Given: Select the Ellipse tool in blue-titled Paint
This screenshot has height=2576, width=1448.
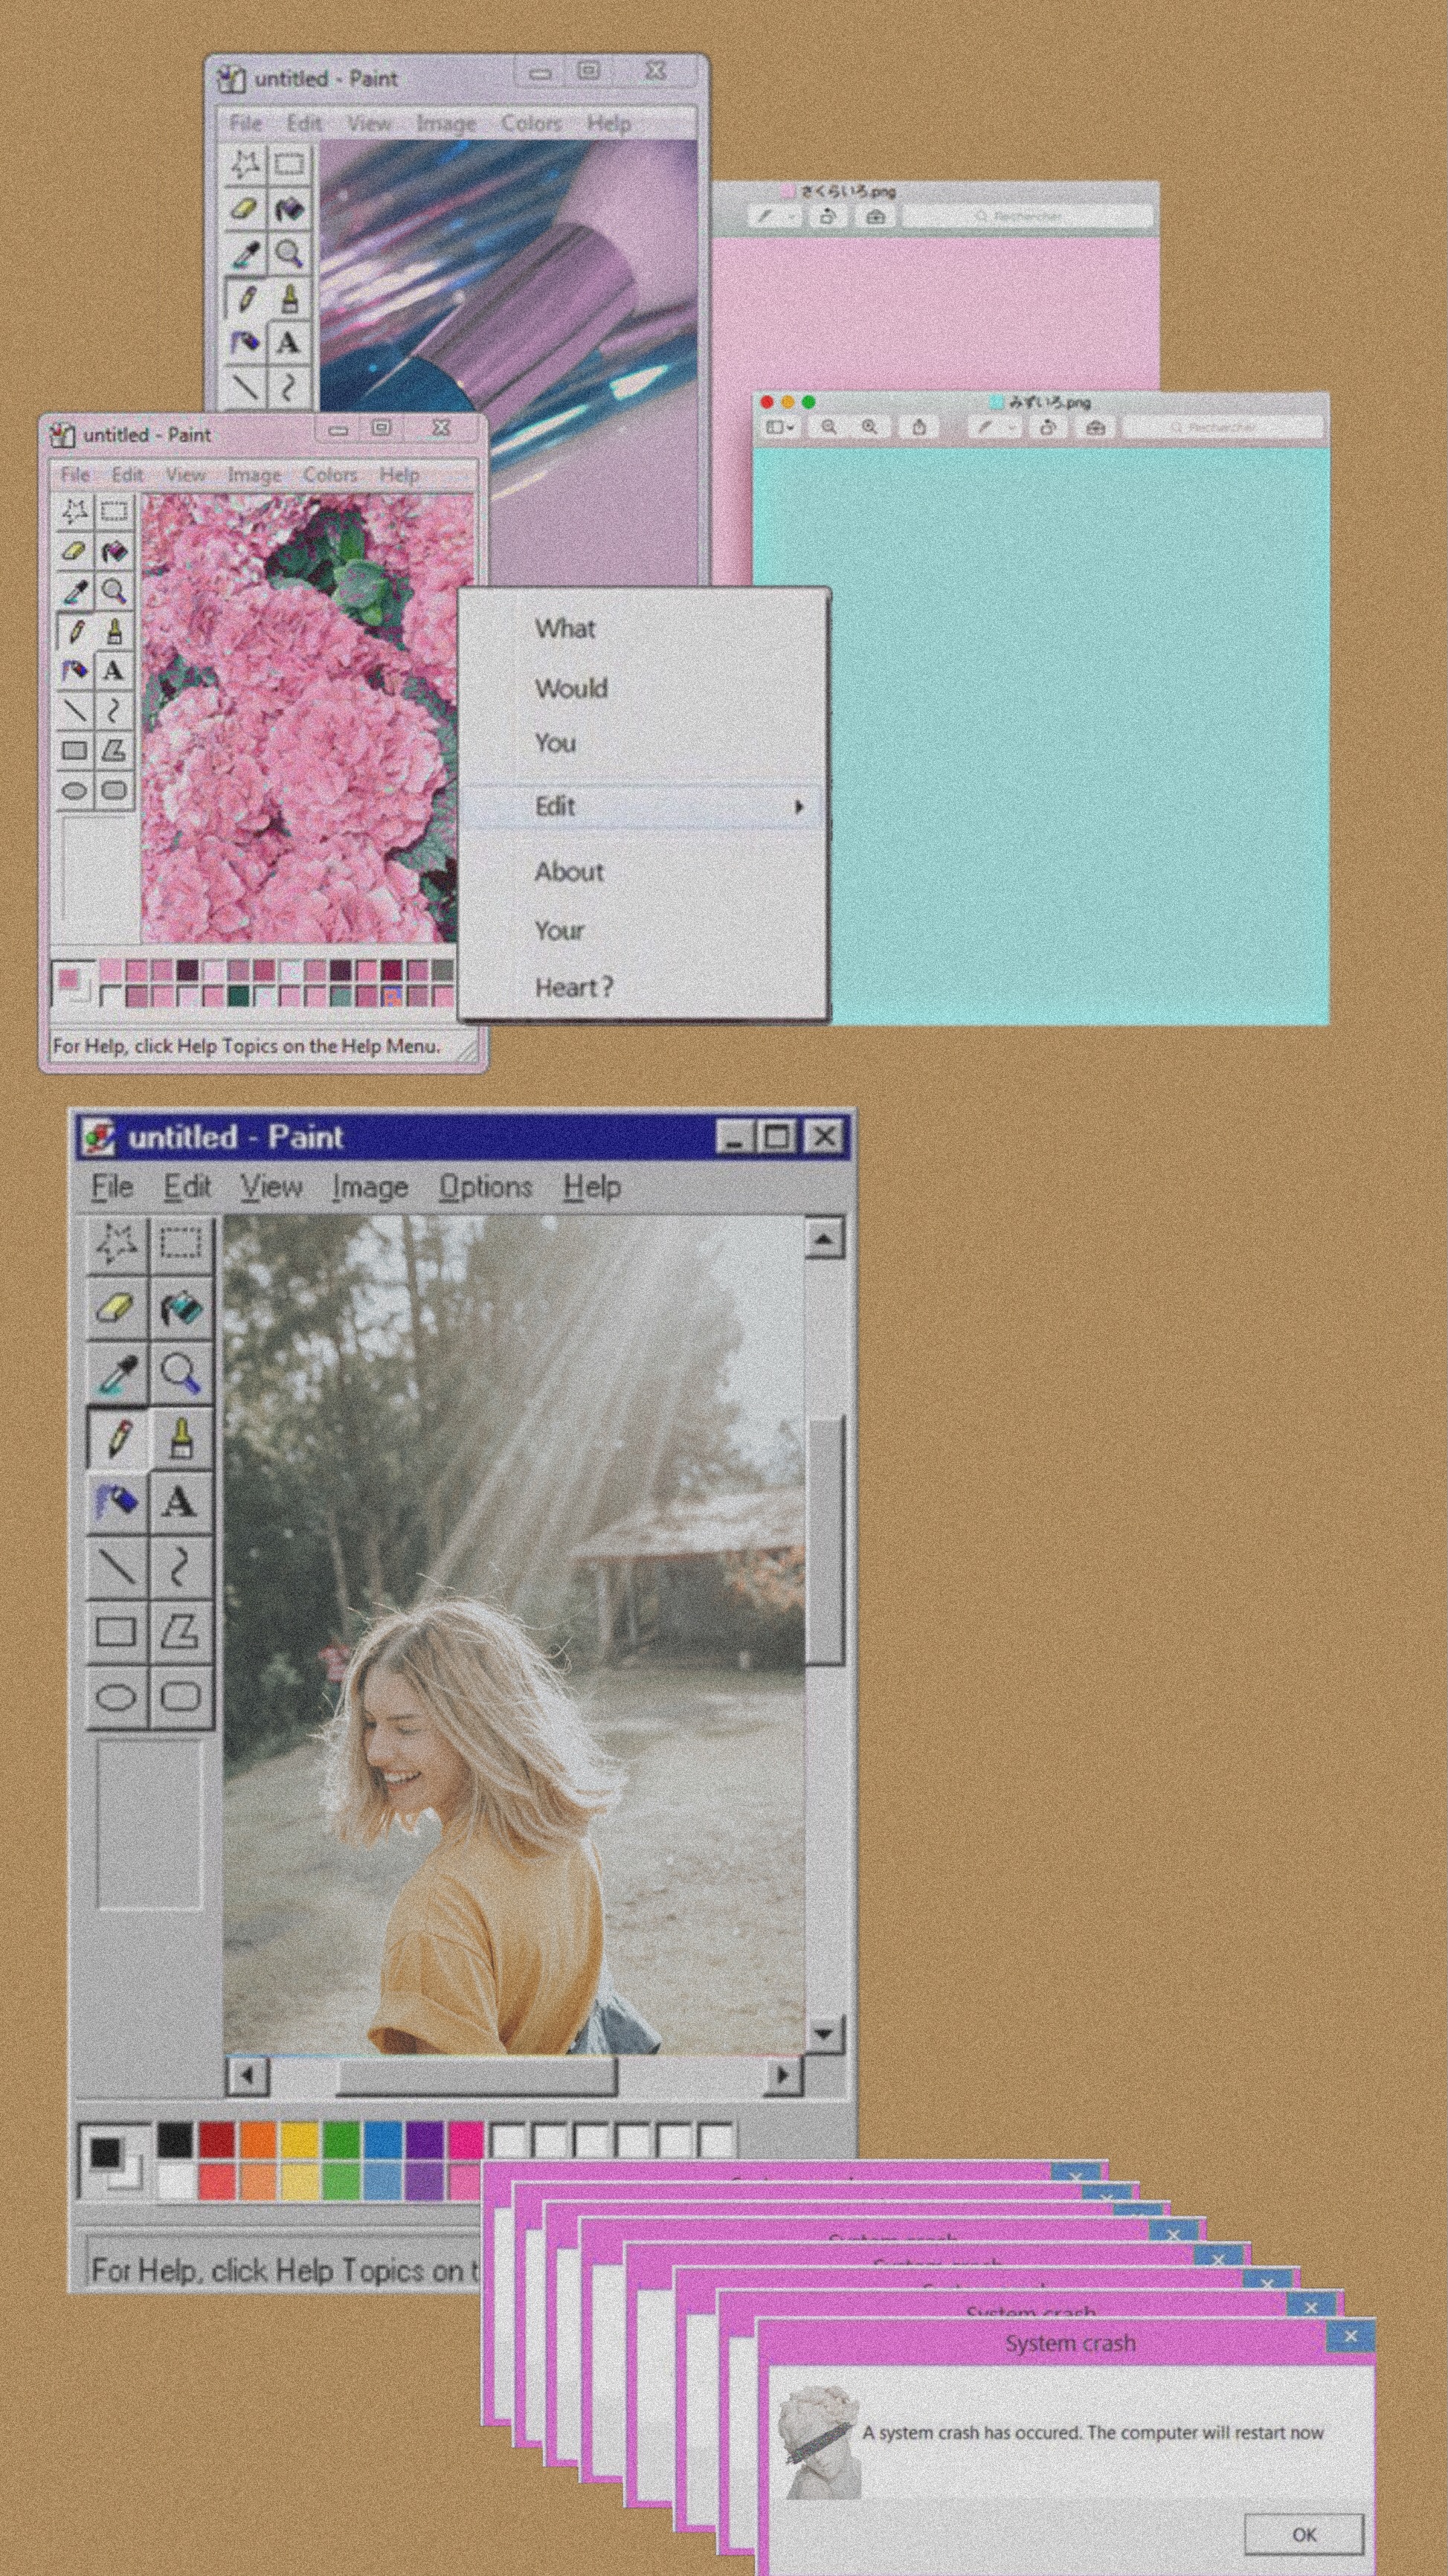Looking at the screenshot, I should click(x=116, y=1697).
